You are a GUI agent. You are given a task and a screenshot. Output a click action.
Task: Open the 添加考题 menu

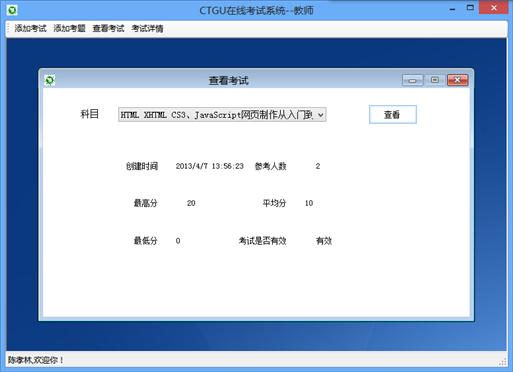coord(69,29)
